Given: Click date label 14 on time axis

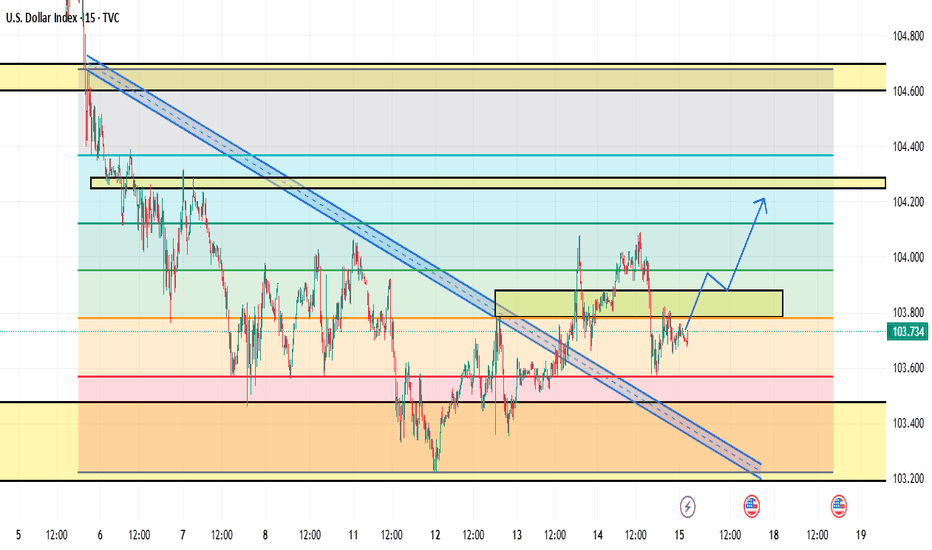Looking at the screenshot, I should pos(597,535).
